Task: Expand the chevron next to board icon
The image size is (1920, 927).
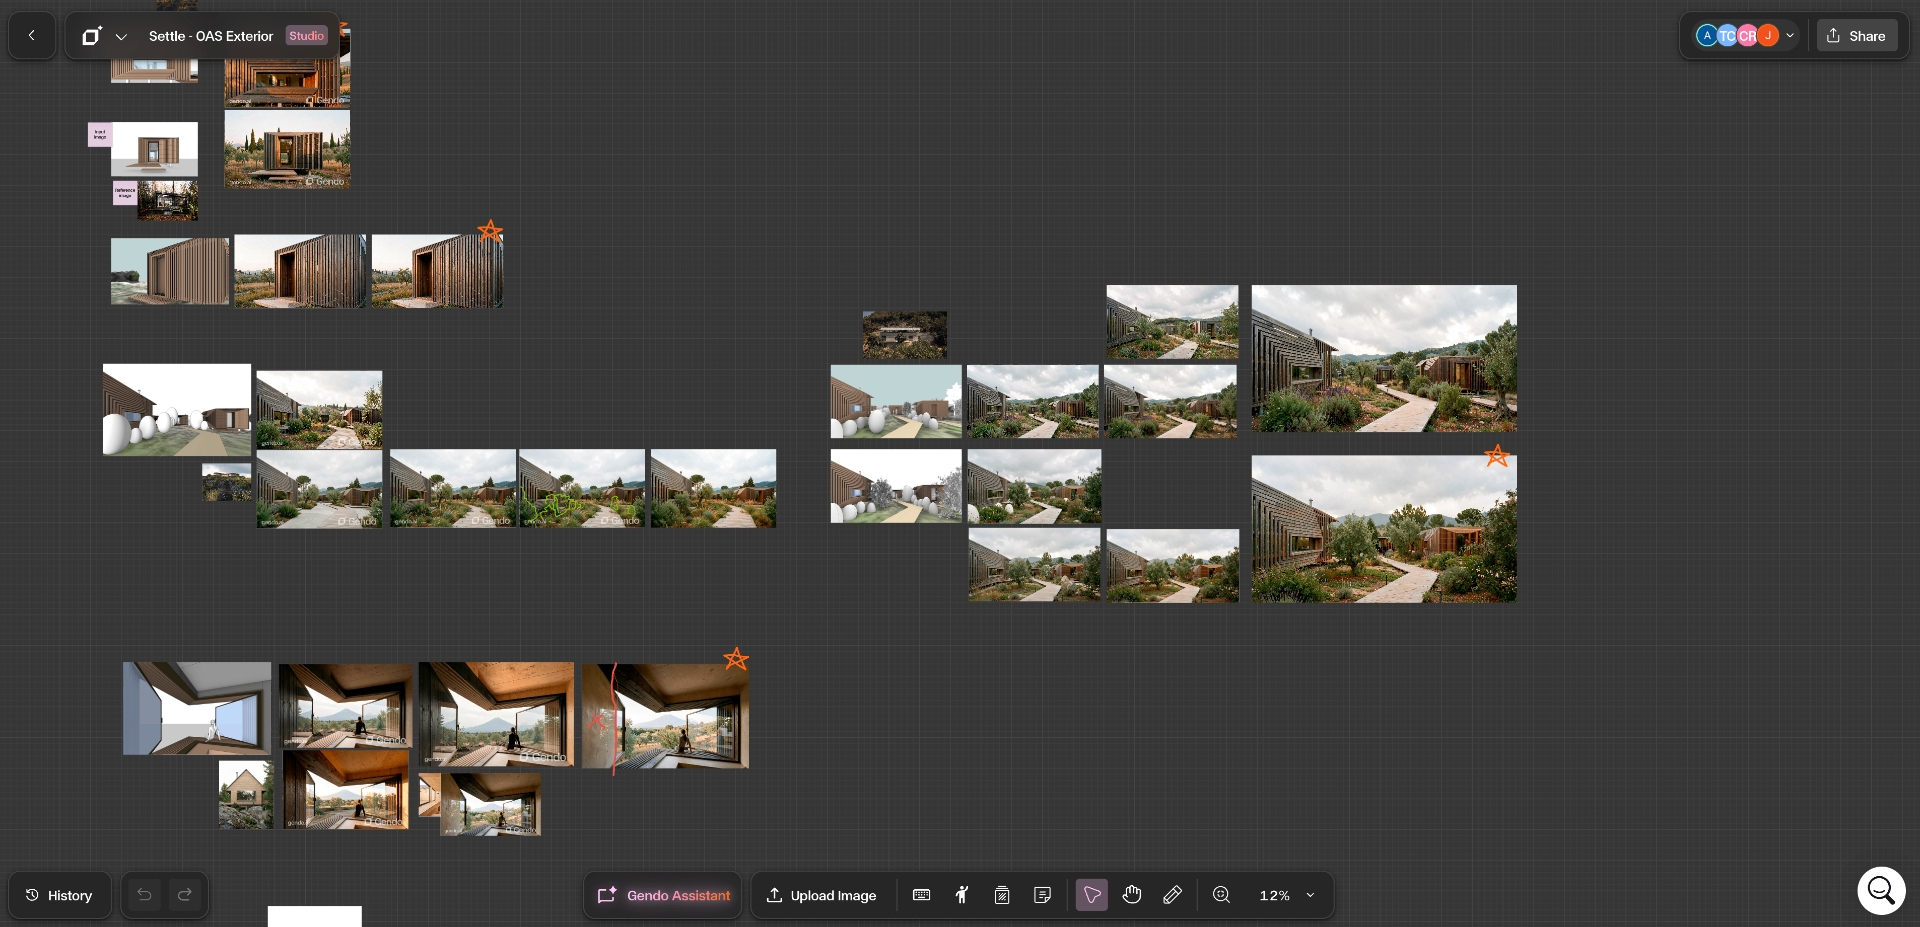Action: 121,36
